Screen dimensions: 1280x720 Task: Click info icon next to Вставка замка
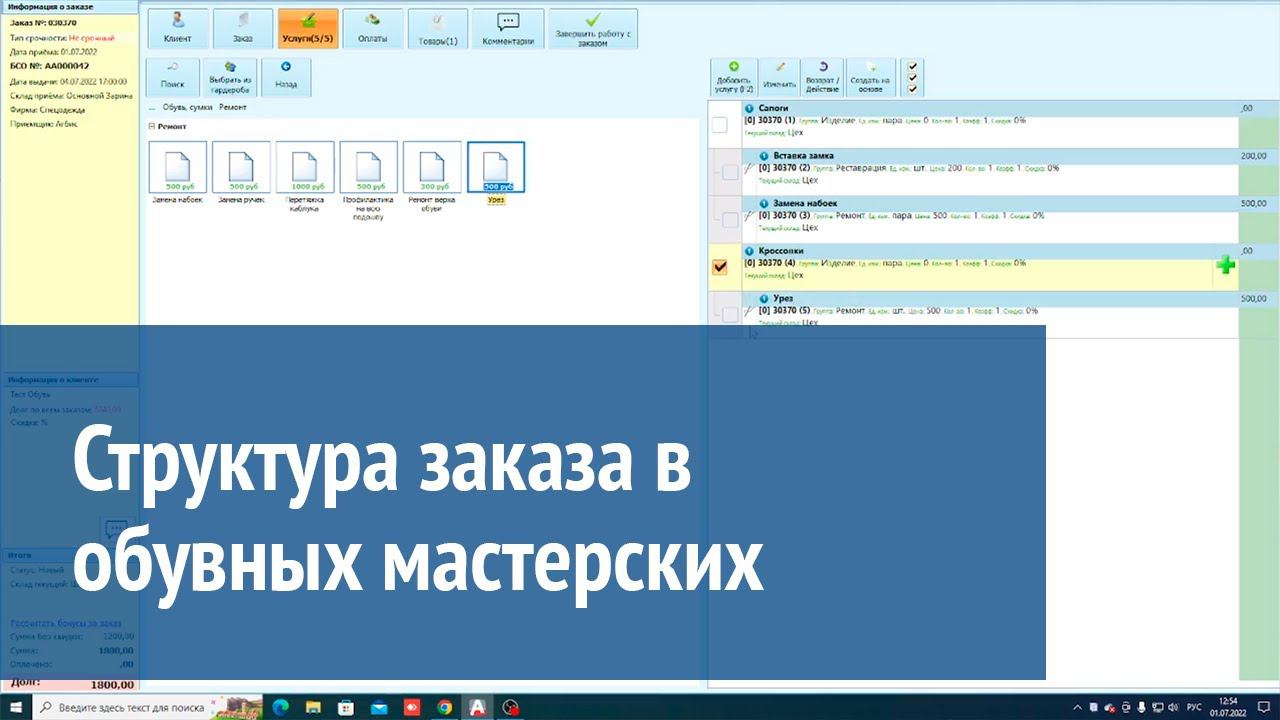pyautogui.click(x=764, y=156)
